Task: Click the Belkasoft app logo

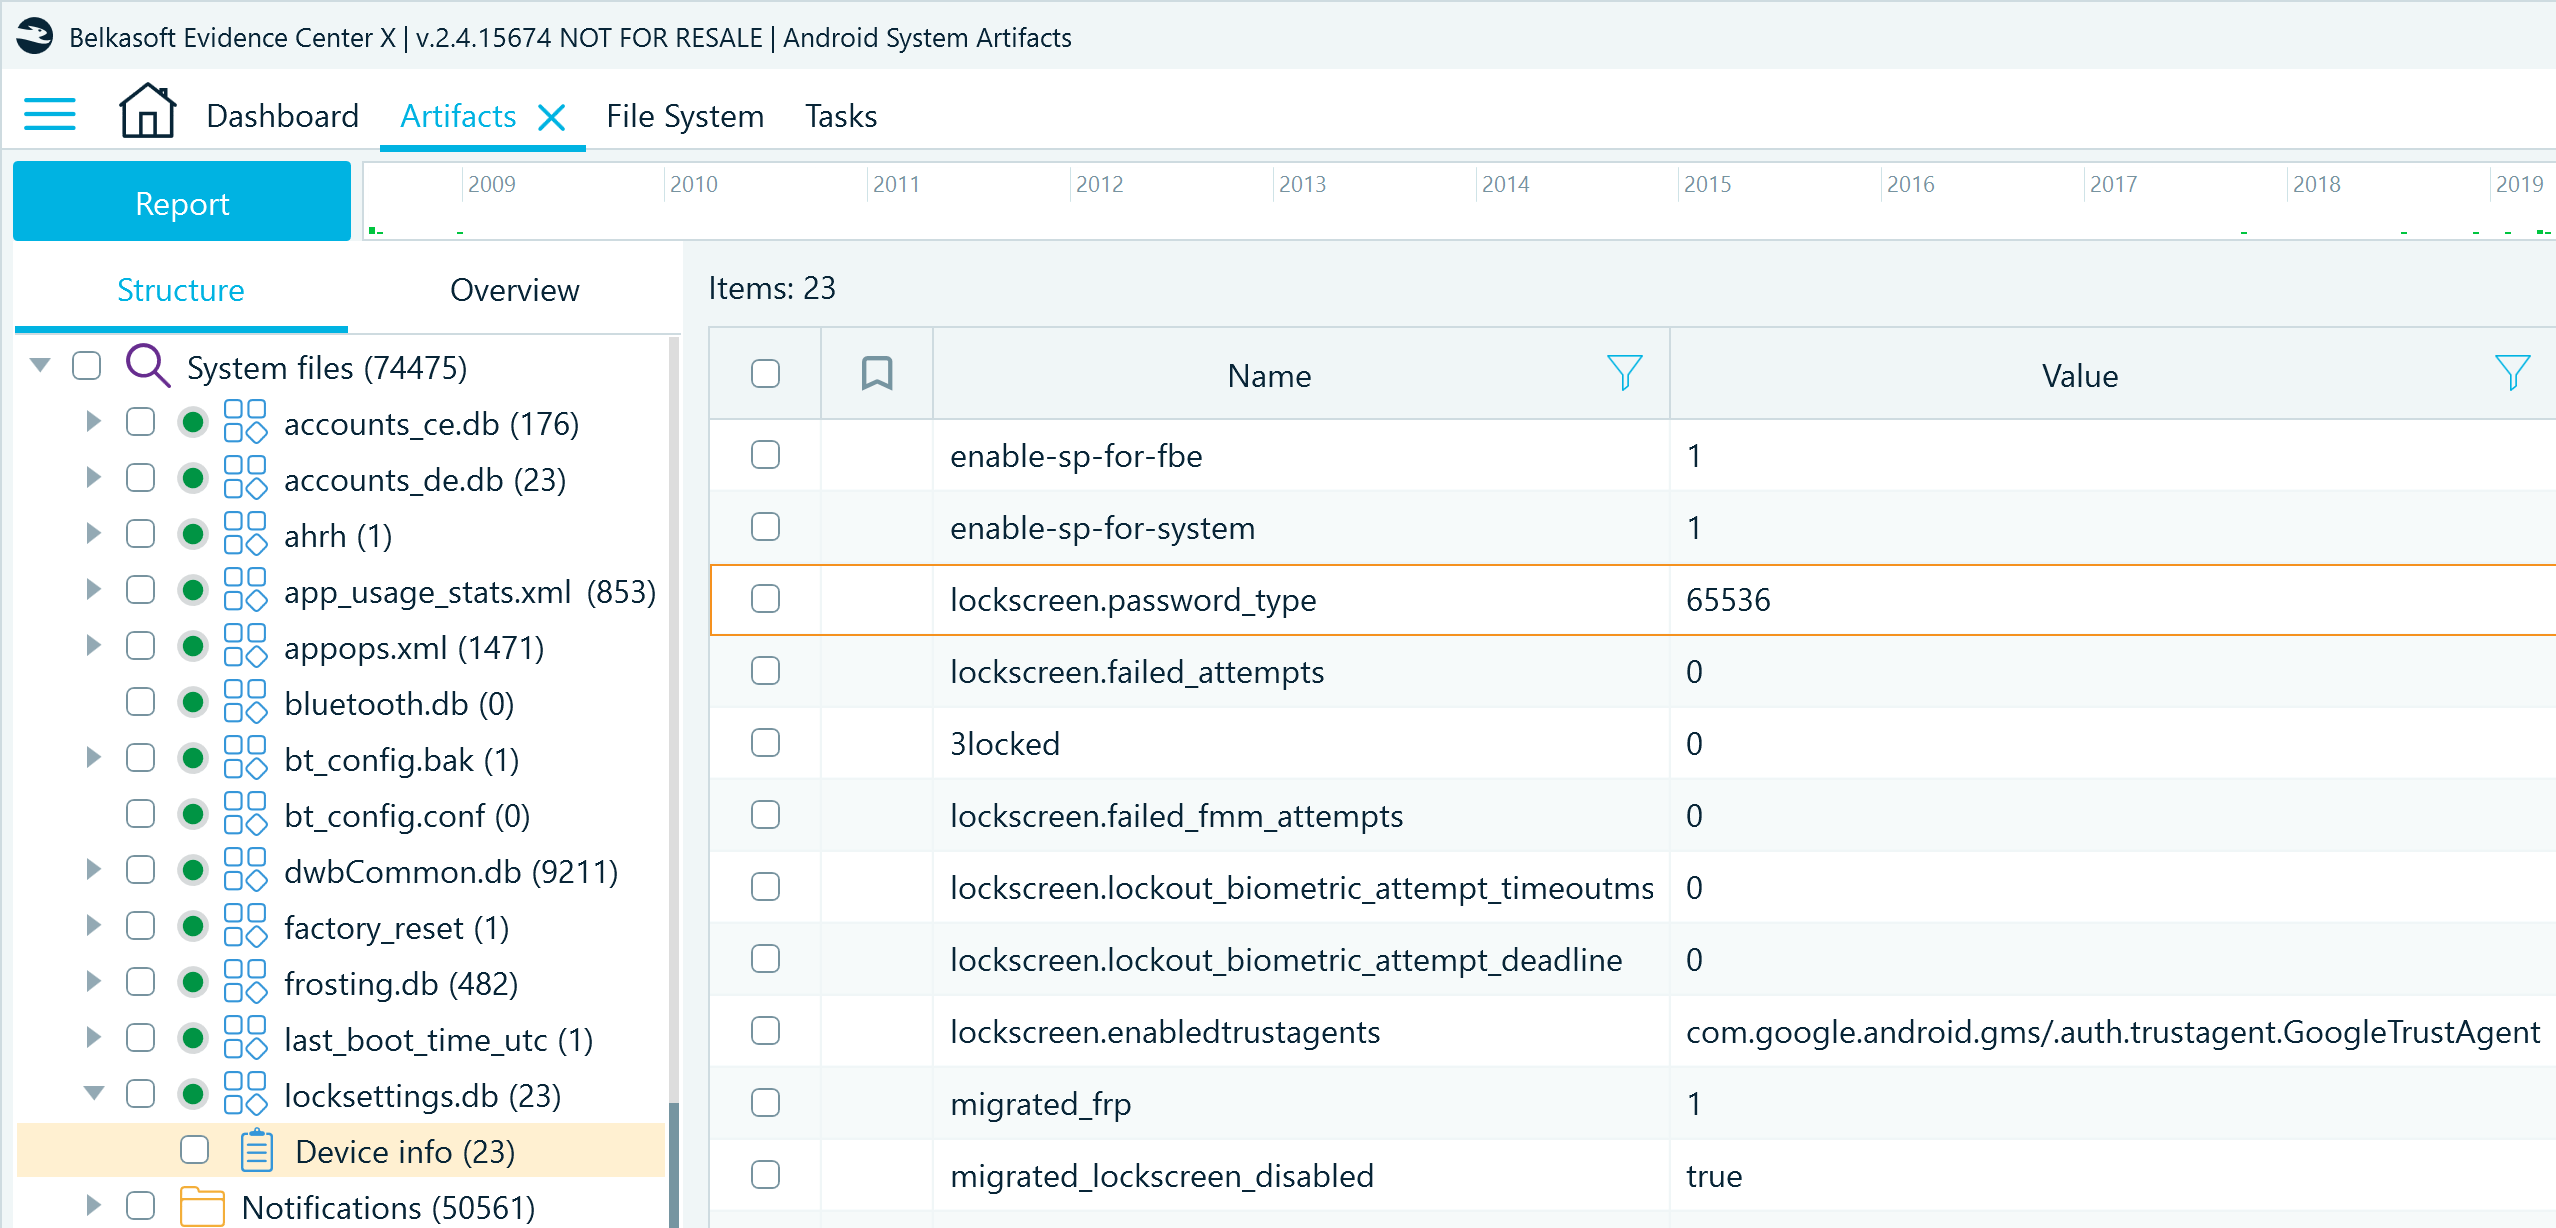Action: [x=34, y=37]
